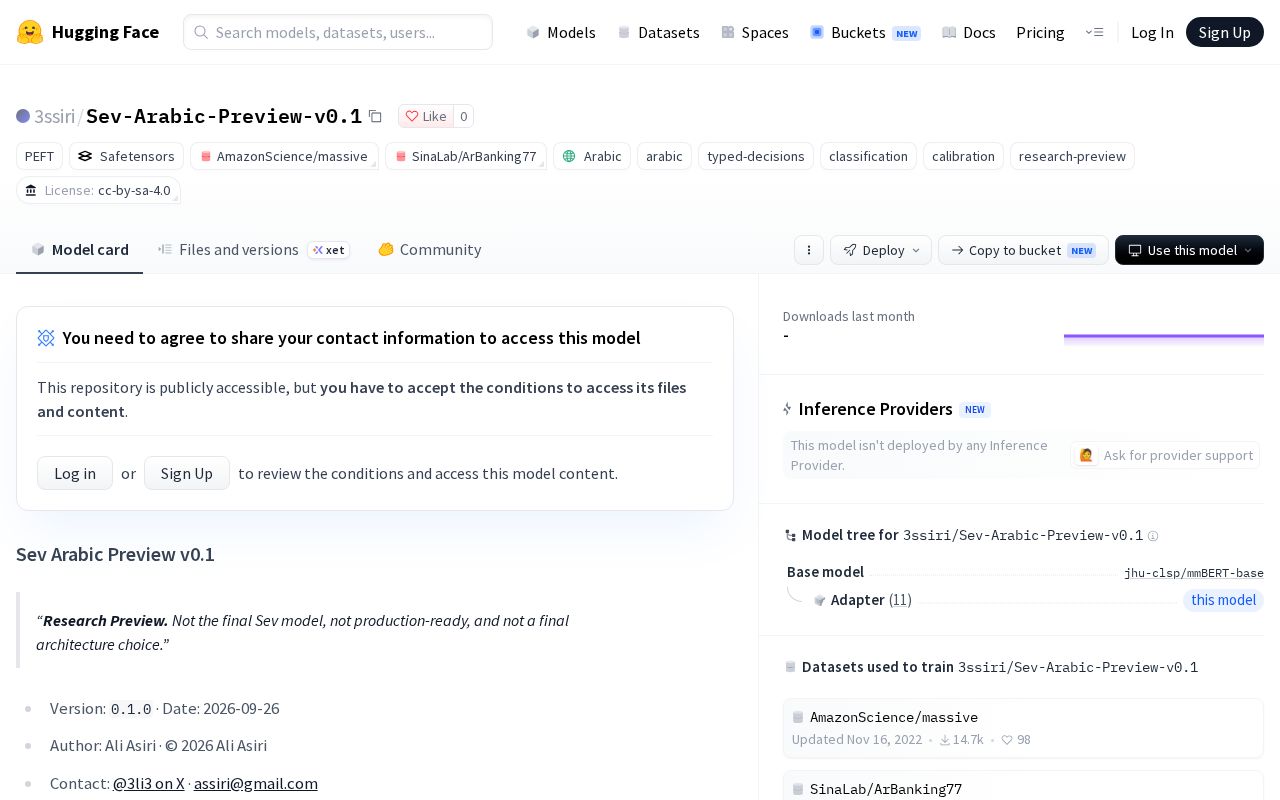Open the jhu-clsp/mmBERT-base base model link
The height and width of the screenshot is (800, 1280).
tap(1194, 573)
